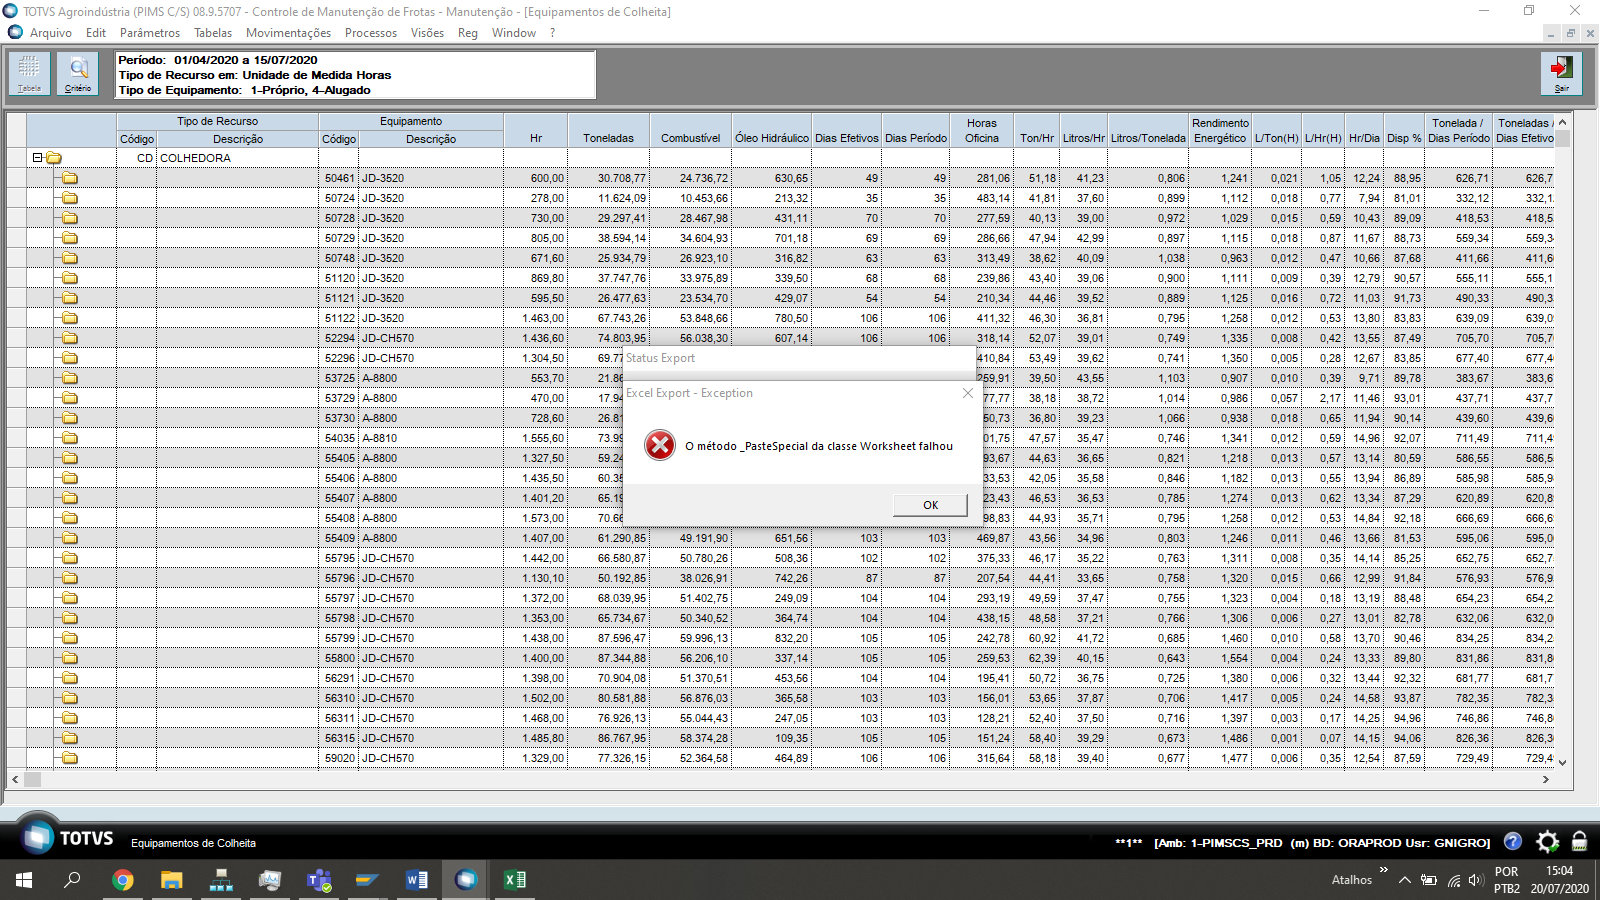Open the ? help menu
Image resolution: width=1600 pixels, height=900 pixels.
pos(552,33)
